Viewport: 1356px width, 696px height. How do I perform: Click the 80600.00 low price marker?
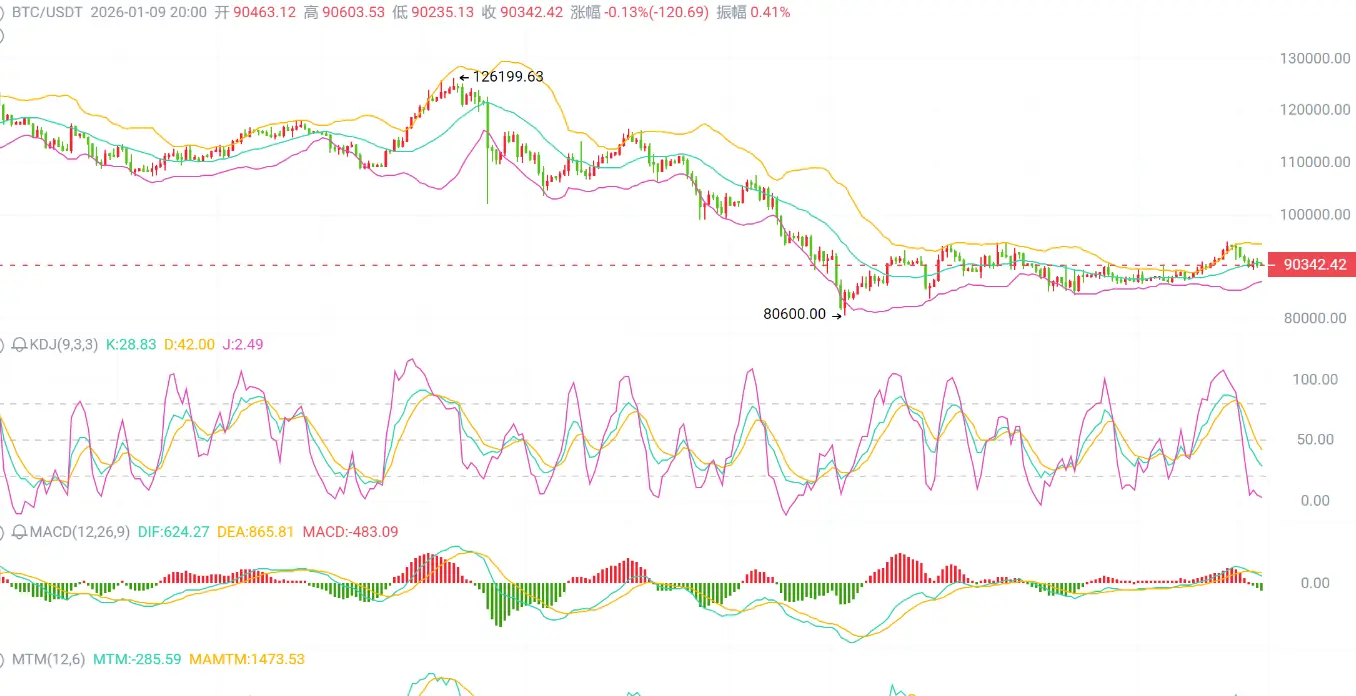pyautogui.click(x=795, y=314)
